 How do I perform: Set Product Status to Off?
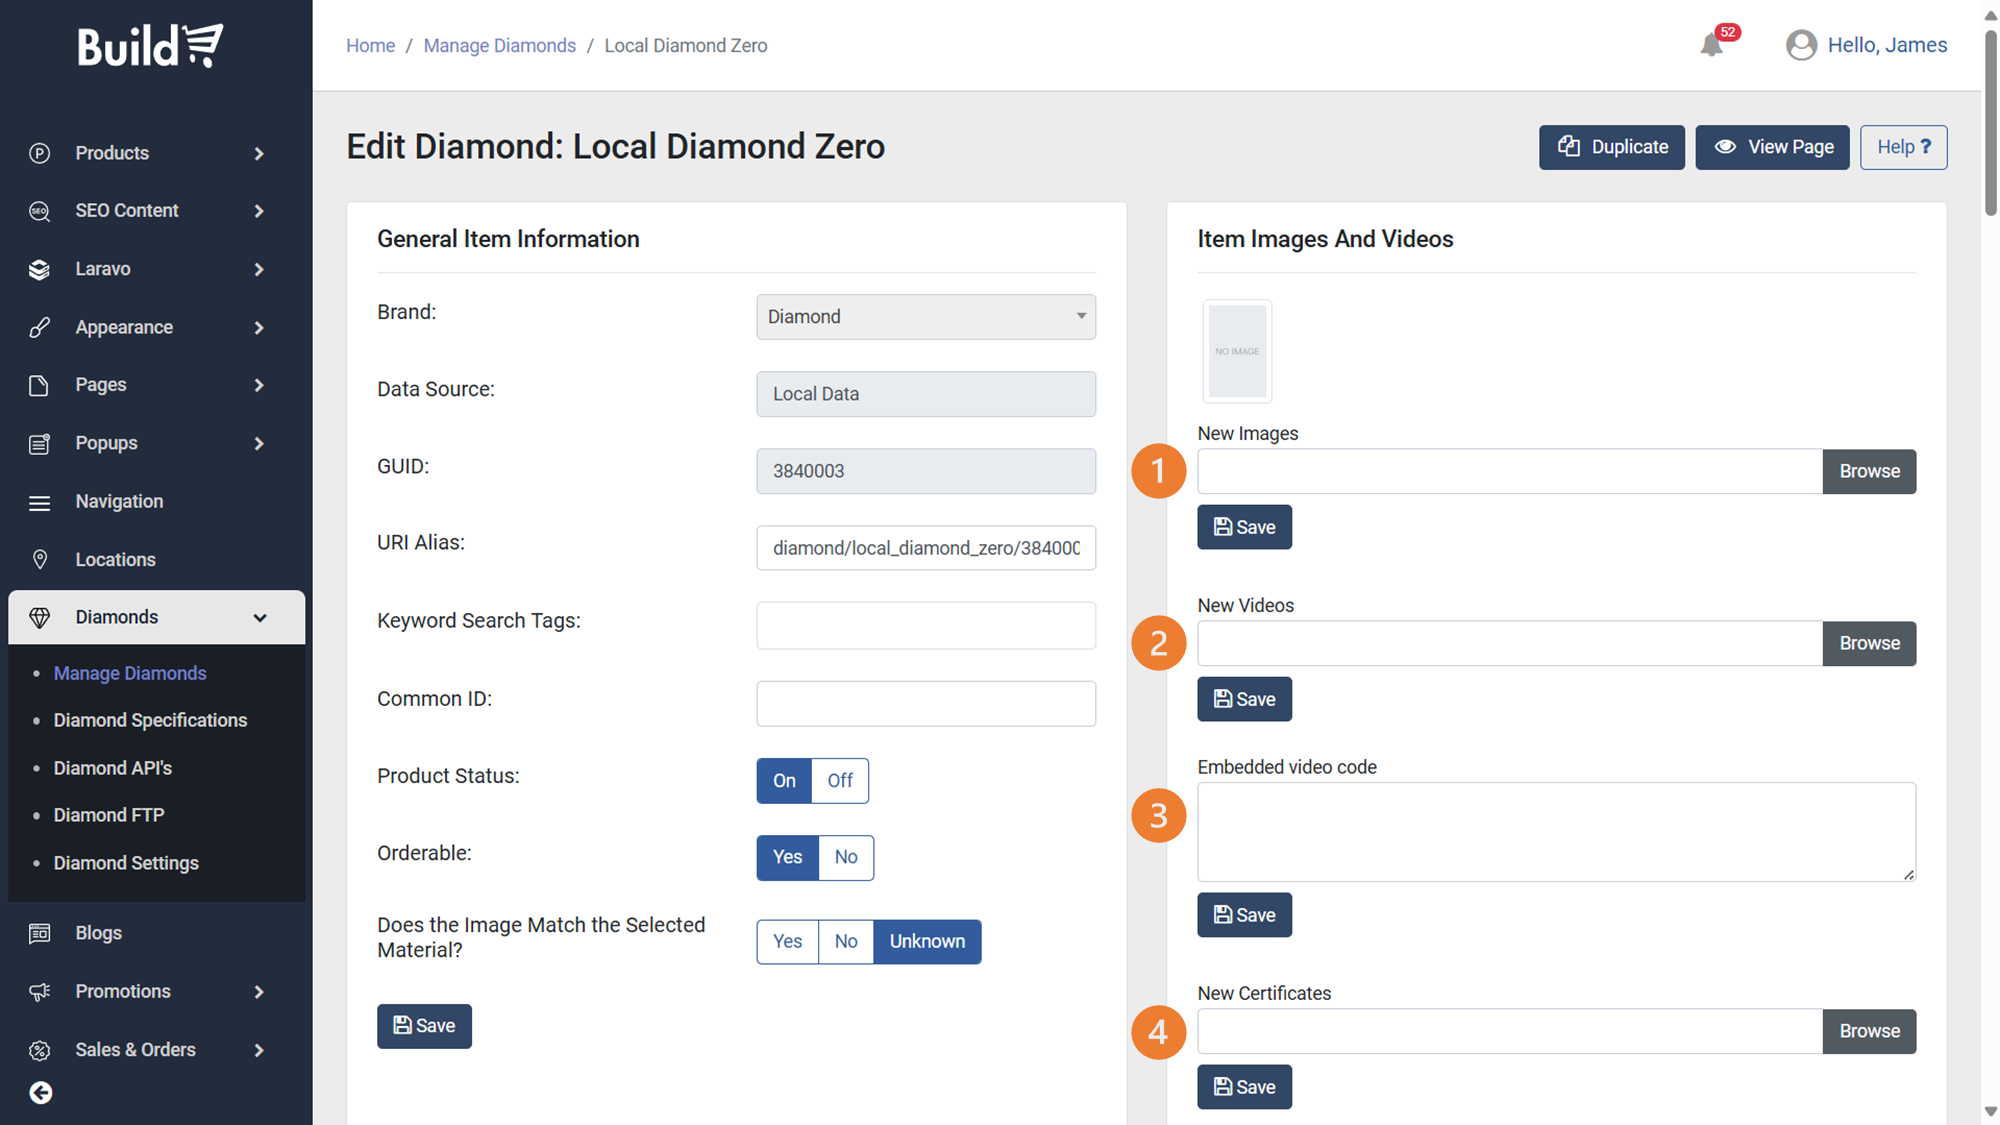pyautogui.click(x=839, y=781)
